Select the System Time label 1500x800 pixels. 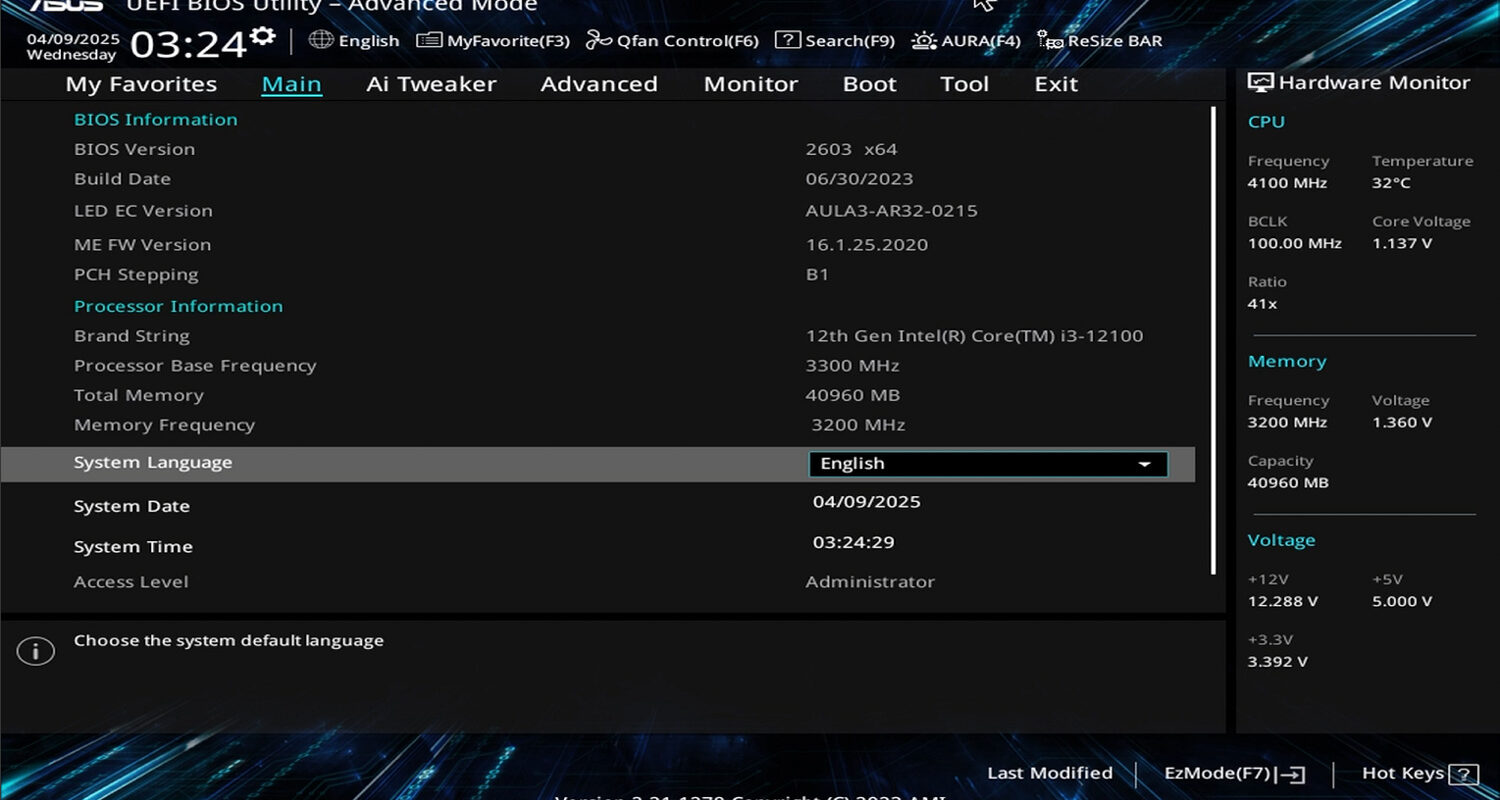pyautogui.click(x=133, y=547)
